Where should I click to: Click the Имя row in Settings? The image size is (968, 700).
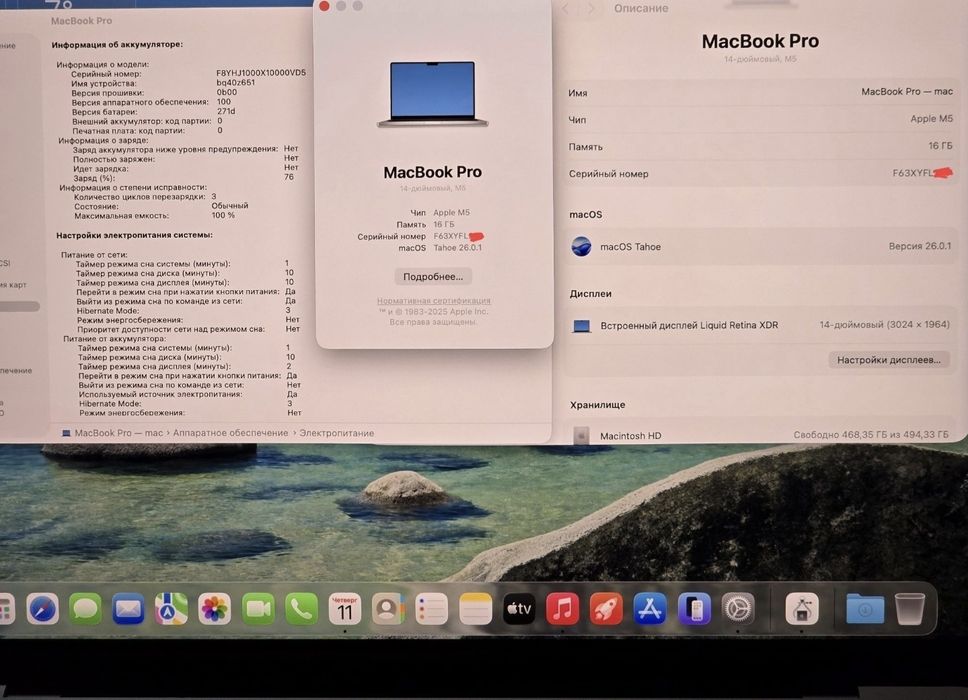(x=760, y=93)
